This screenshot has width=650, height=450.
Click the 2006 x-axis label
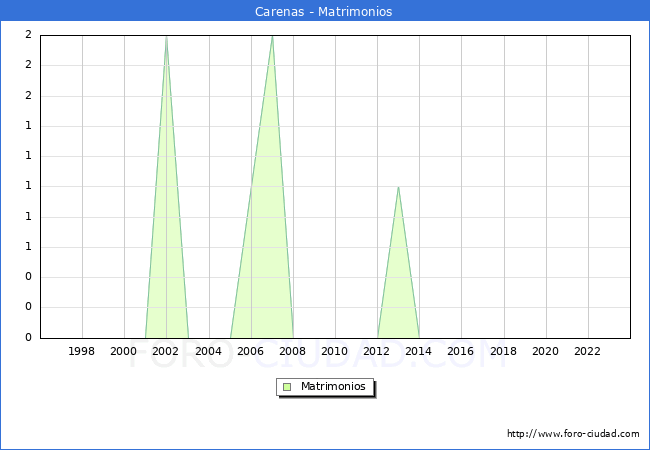pyautogui.click(x=250, y=351)
